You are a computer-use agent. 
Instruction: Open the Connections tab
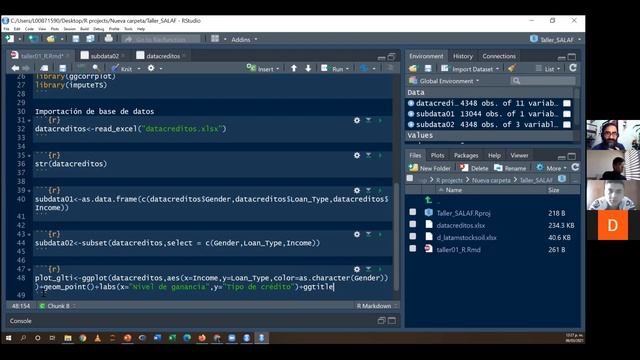pos(499,56)
